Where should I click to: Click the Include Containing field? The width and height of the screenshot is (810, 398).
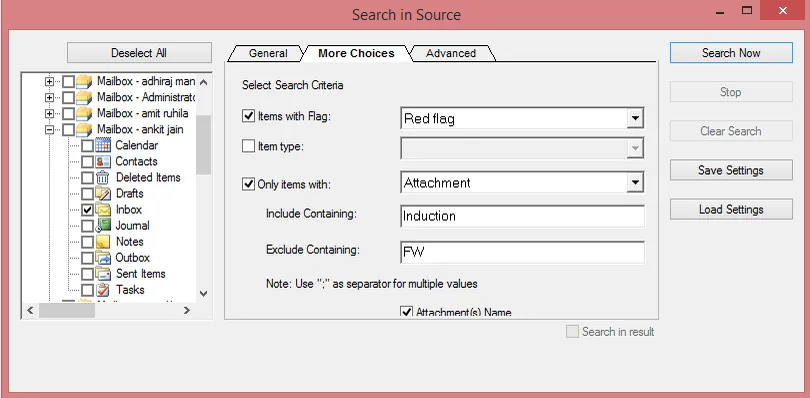click(522, 216)
